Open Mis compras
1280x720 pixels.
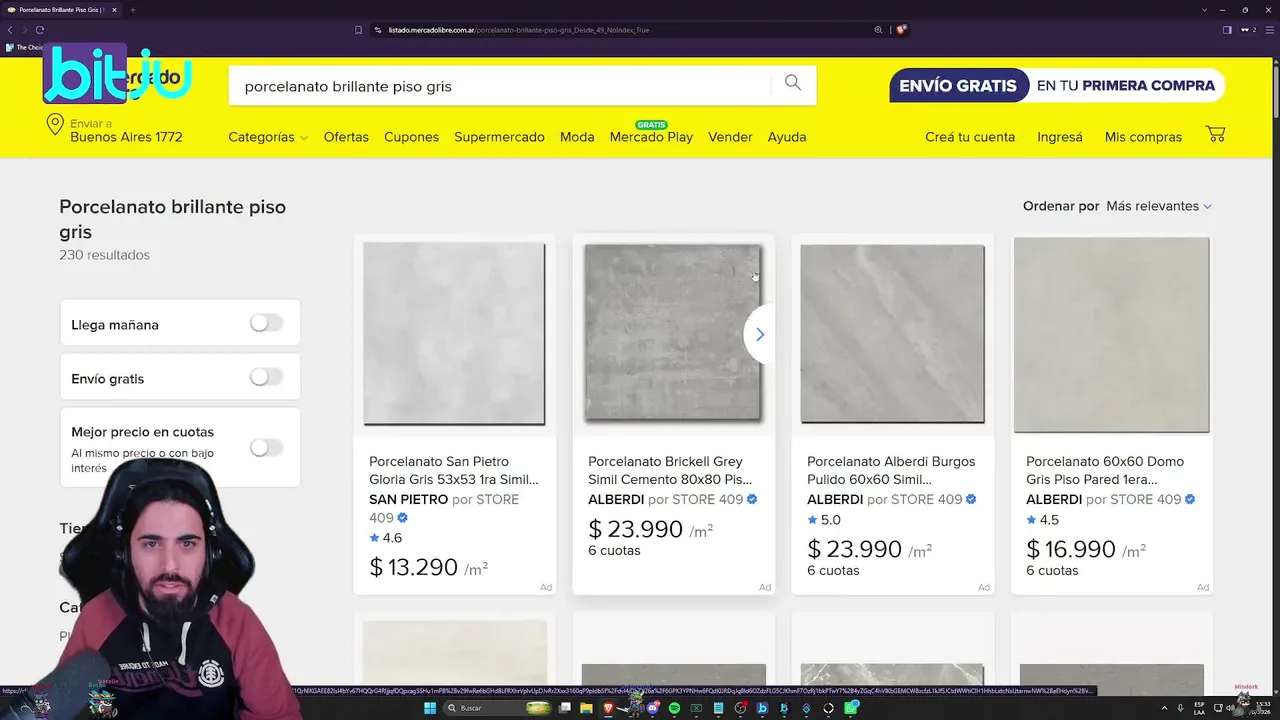pos(1143,137)
